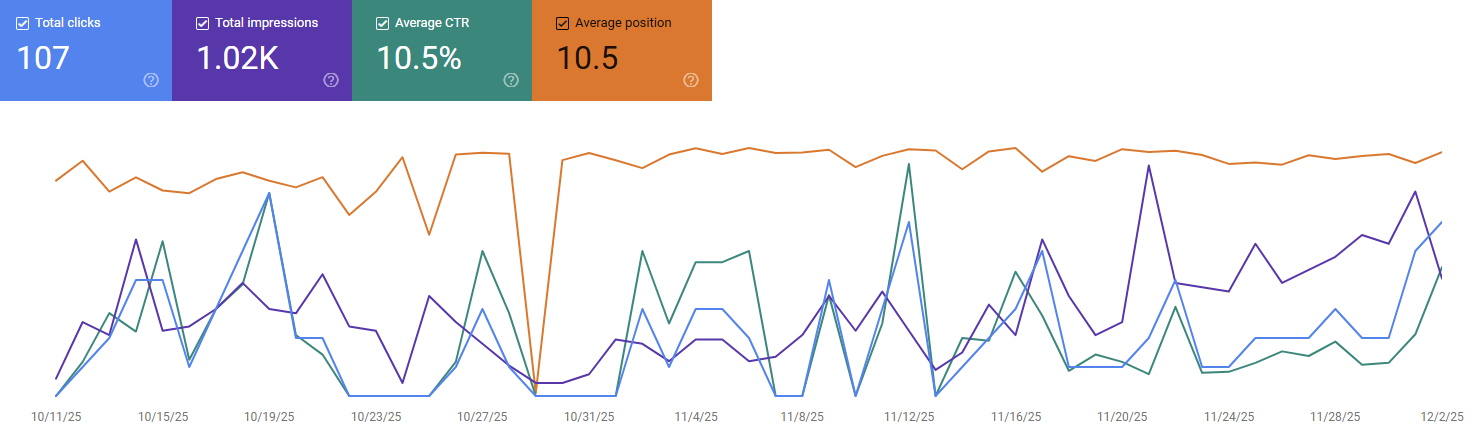Click the 10.5% Average CTR value
The height and width of the screenshot is (433, 1484).
[418, 58]
